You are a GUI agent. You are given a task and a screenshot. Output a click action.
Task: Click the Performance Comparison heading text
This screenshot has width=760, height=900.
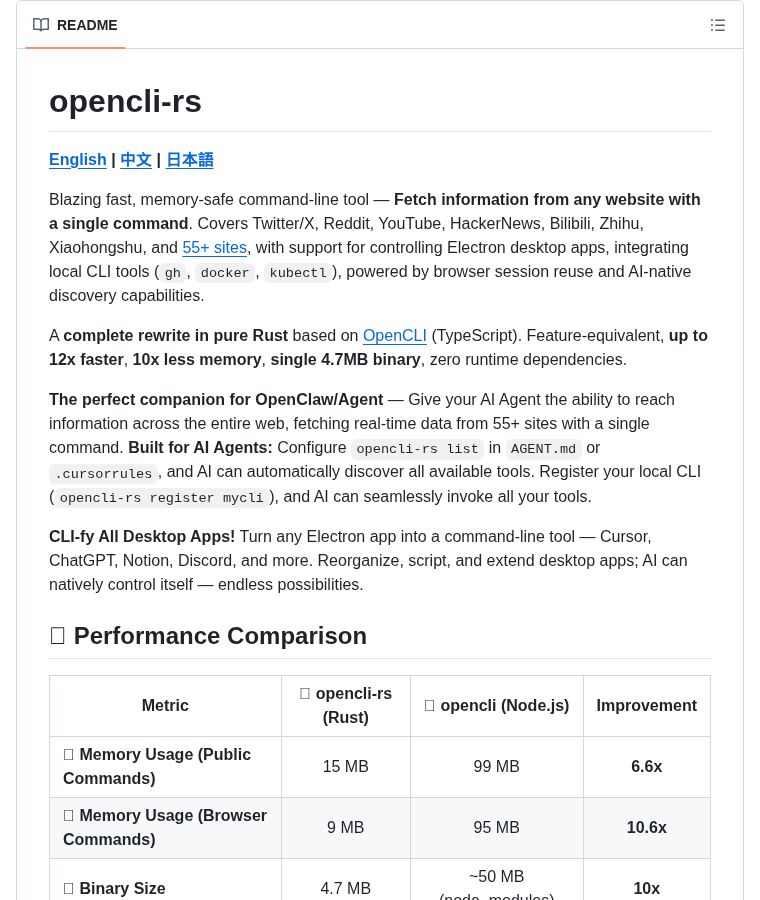(x=220, y=636)
